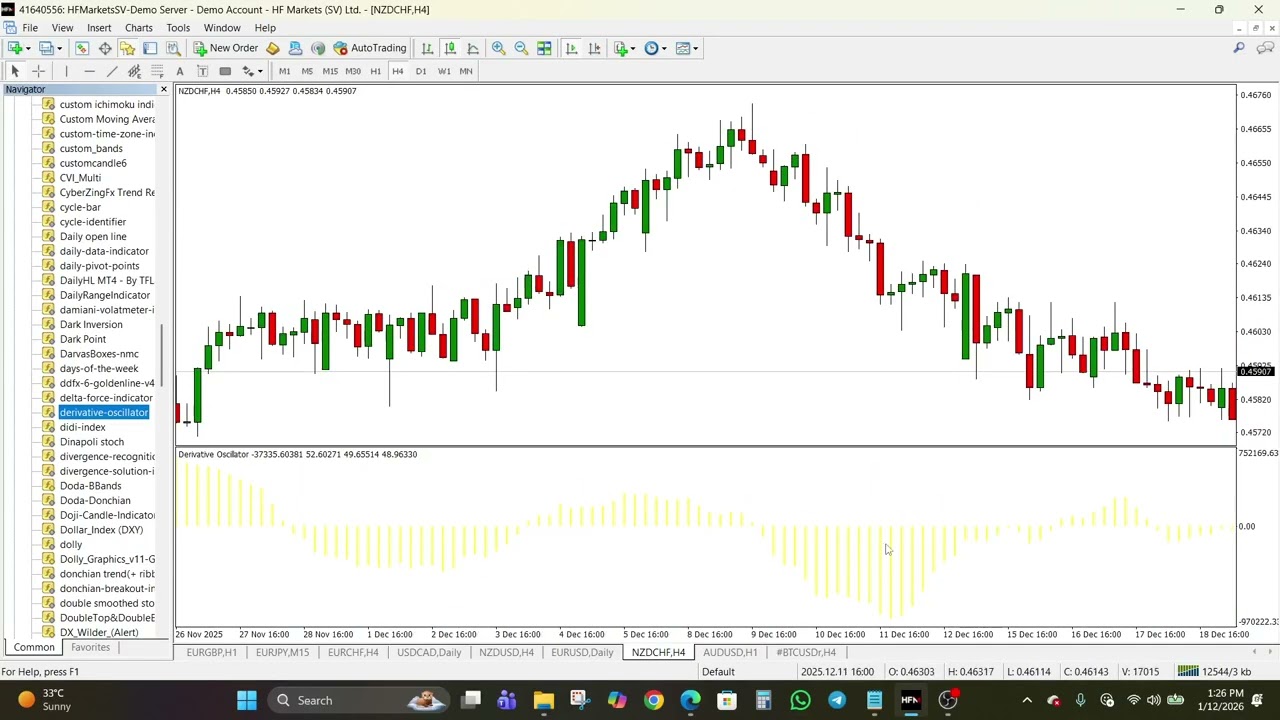Click the New Chart toolbar icon
Image resolution: width=1280 pixels, height=720 pixels.
pyautogui.click(x=14, y=48)
